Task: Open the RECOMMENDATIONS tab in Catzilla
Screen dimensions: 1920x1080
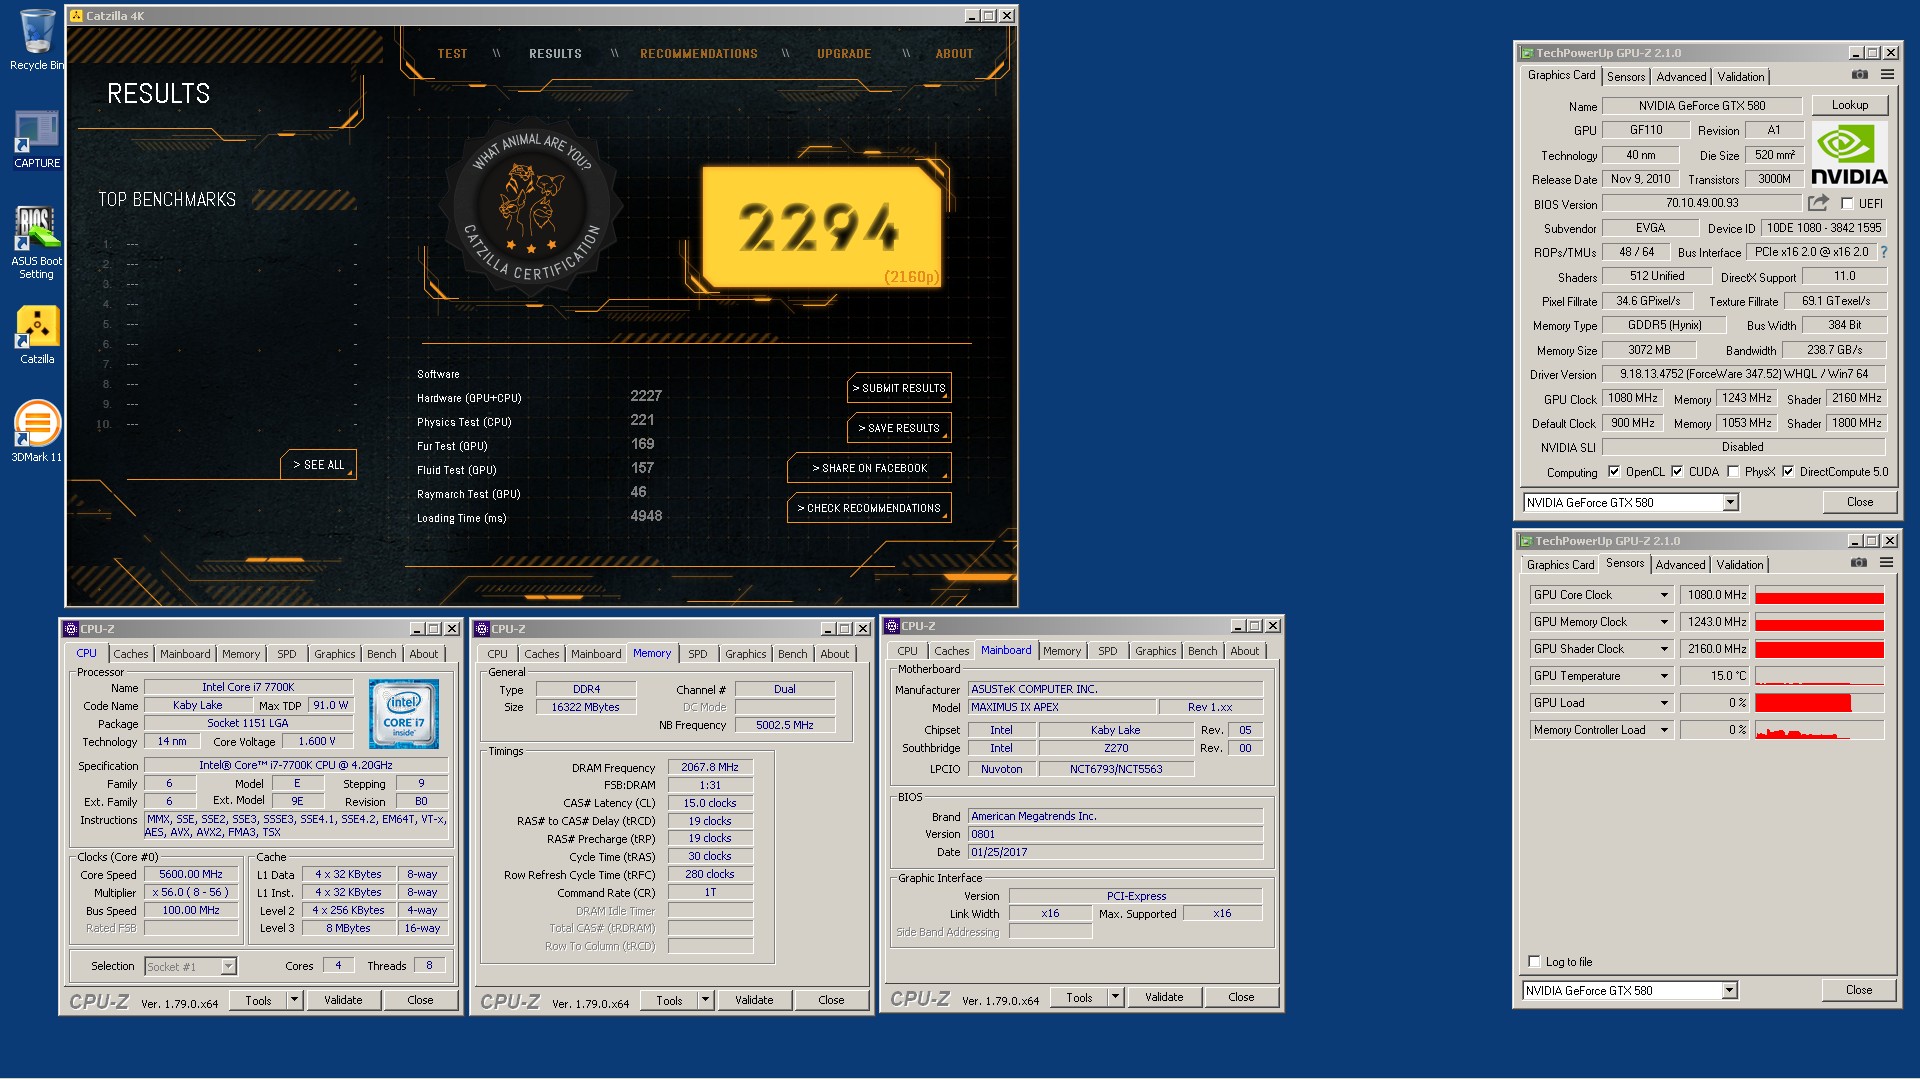Action: pos(699,54)
